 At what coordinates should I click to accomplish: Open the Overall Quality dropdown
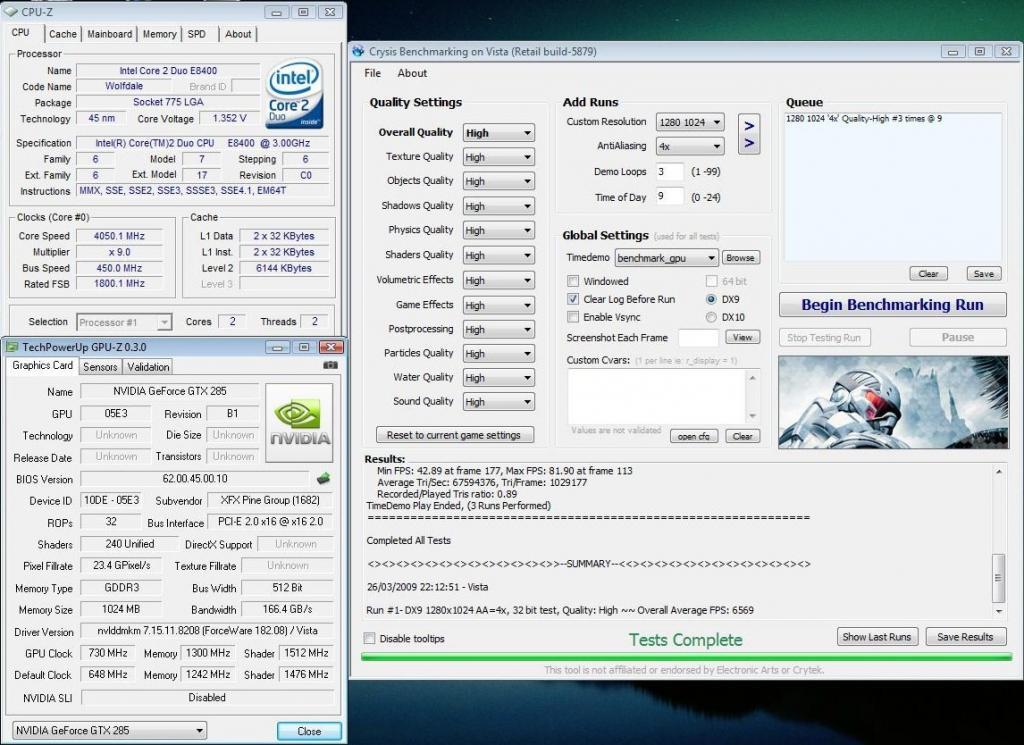(498, 133)
